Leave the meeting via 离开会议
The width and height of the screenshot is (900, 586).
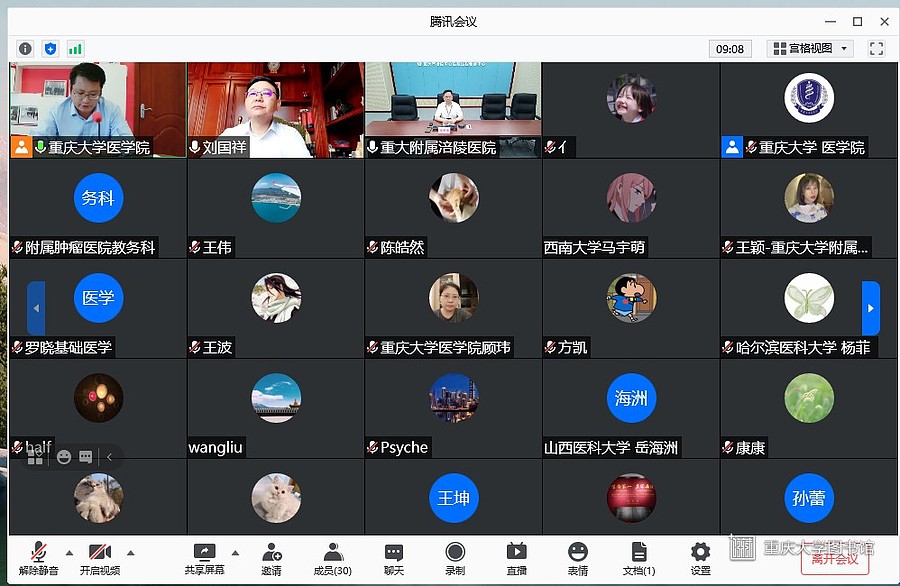[x=835, y=560]
